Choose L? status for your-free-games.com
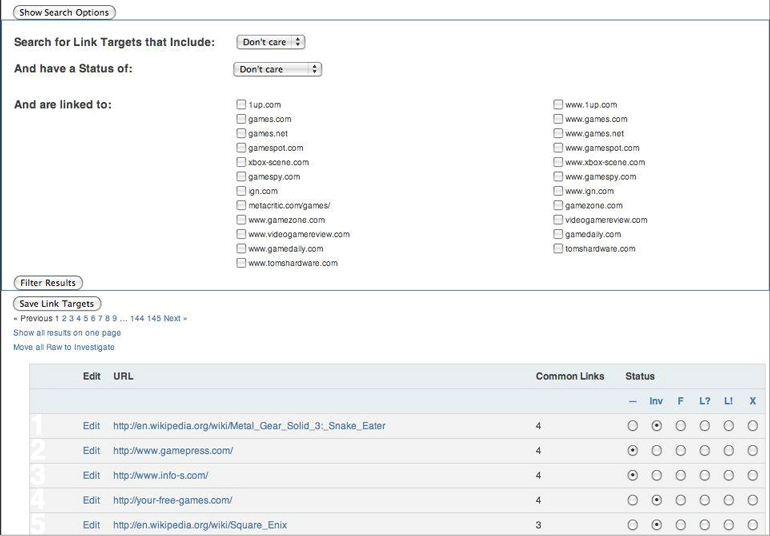Image resolution: width=770 pixels, height=536 pixels. coord(704,500)
